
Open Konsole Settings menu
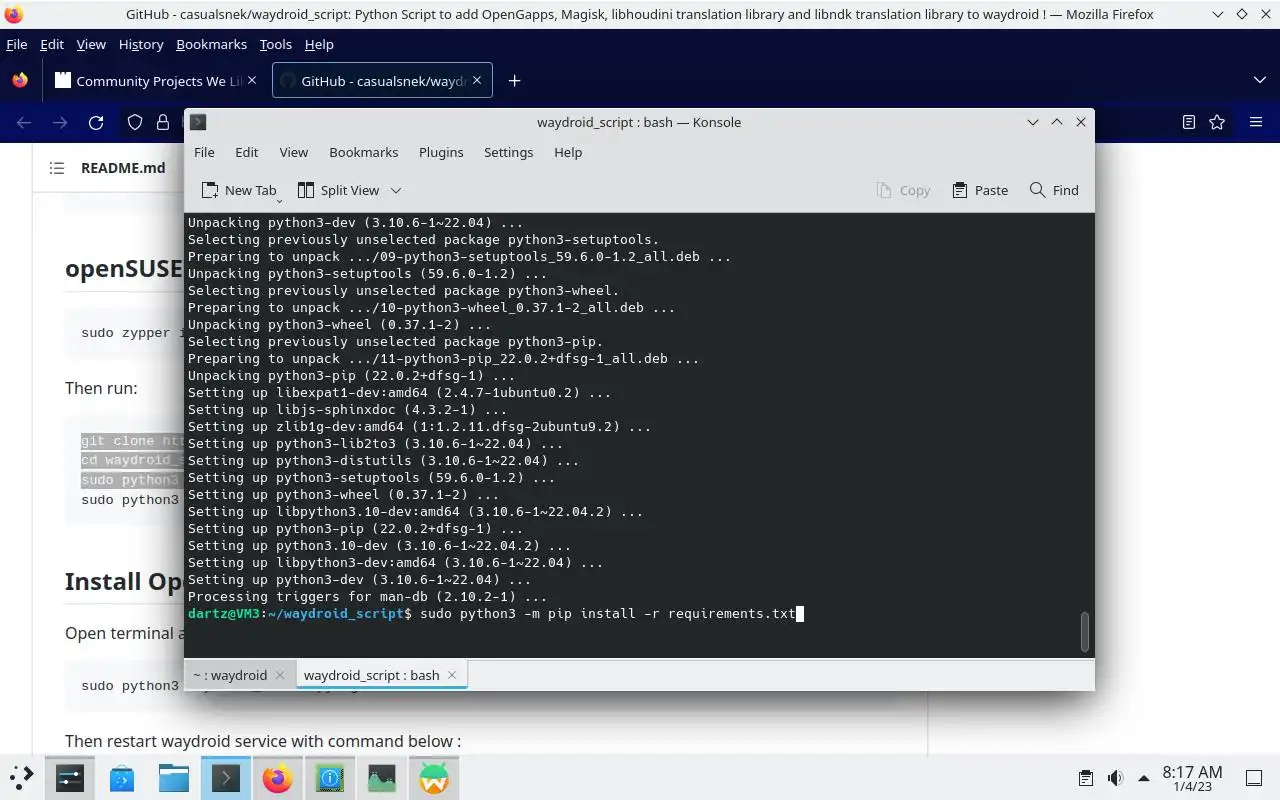click(x=508, y=152)
